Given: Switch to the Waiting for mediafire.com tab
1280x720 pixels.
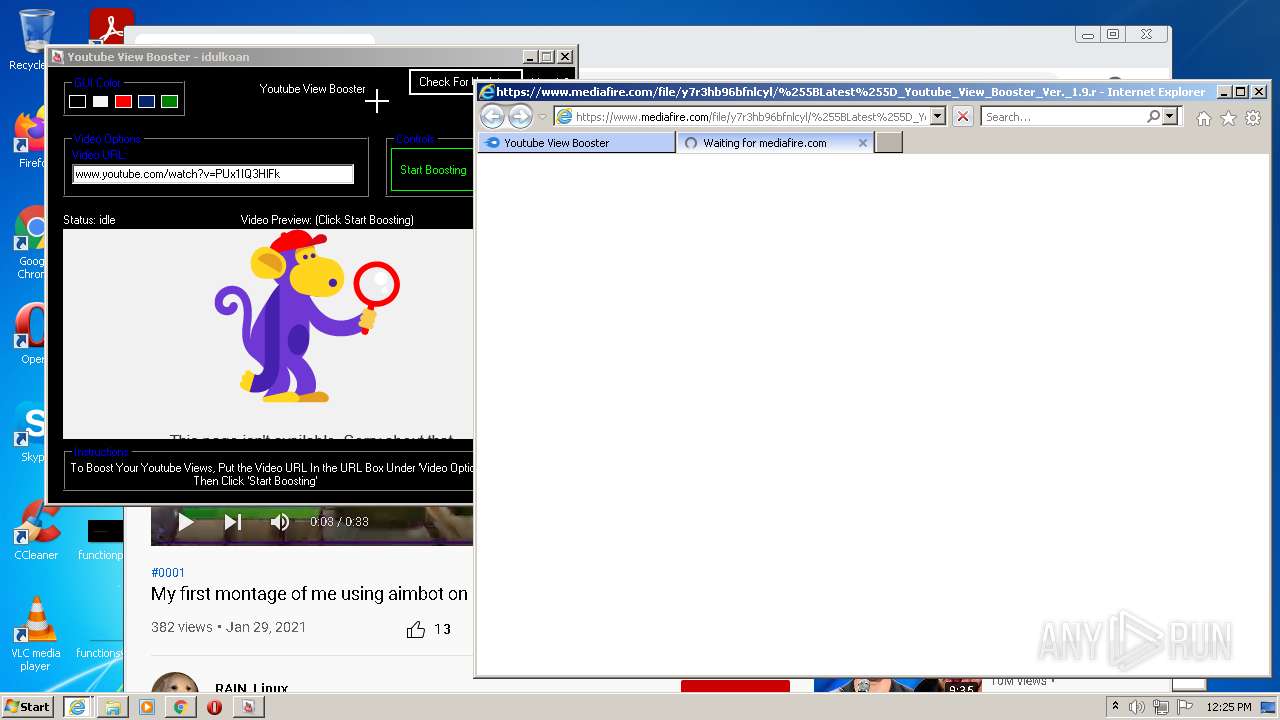Looking at the screenshot, I should [x=775, y=143].
